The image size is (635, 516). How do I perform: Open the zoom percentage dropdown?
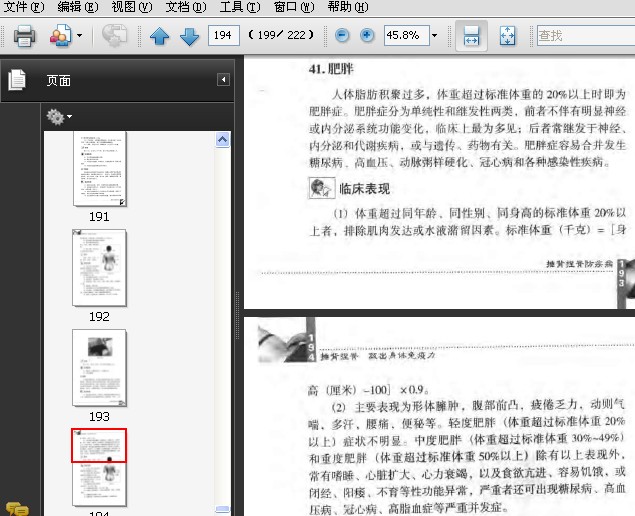pyautogui.click(x=434, y=37)
